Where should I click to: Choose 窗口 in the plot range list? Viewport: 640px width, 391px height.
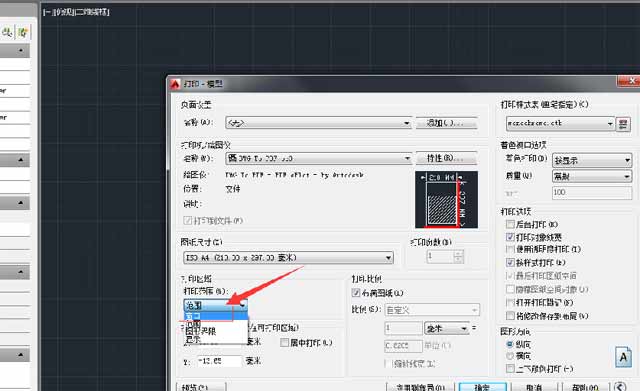[216, 316]
